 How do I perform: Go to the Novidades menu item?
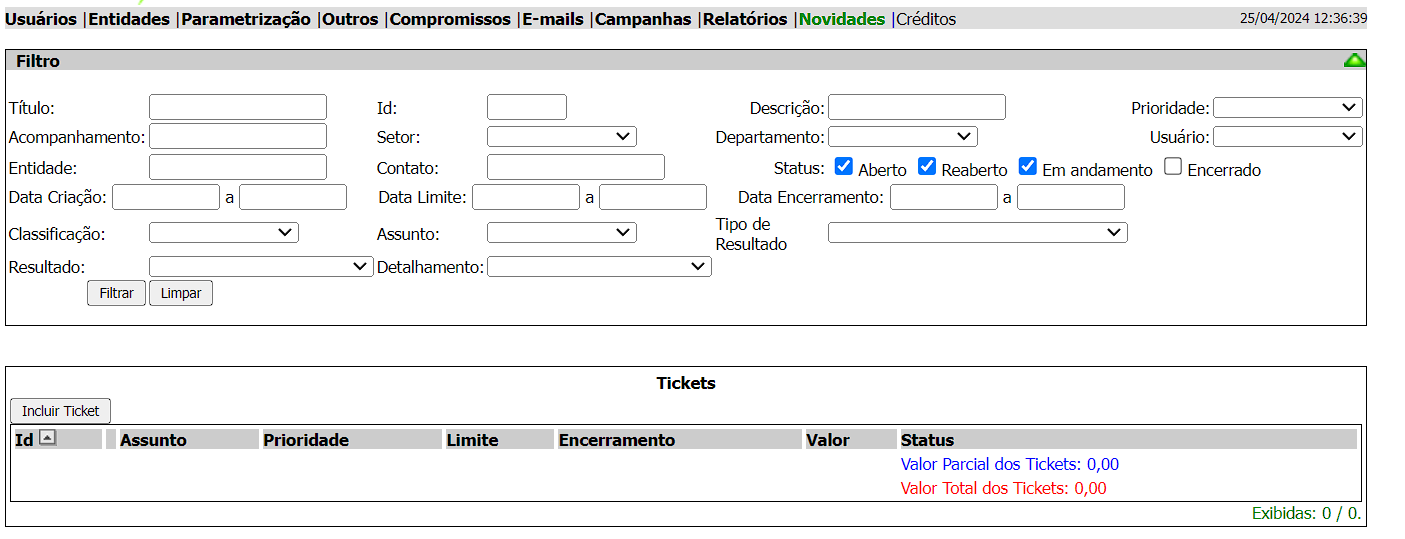point(842,19)
